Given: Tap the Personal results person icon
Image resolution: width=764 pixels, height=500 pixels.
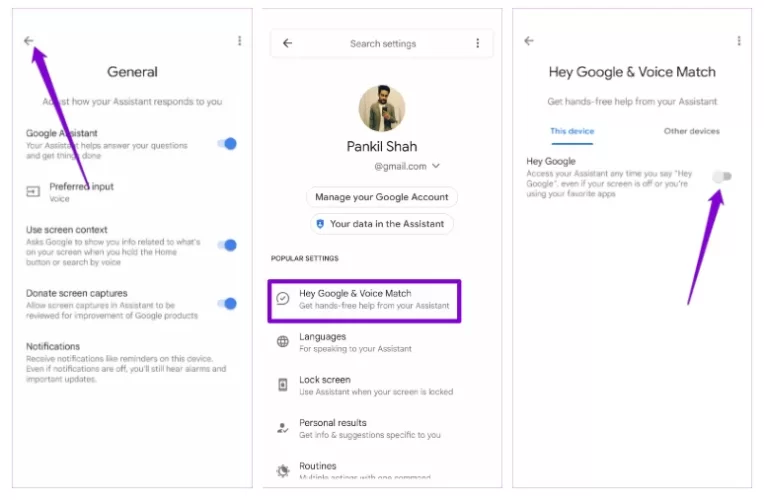Looking at the screenshot, I should pos(283,427).
